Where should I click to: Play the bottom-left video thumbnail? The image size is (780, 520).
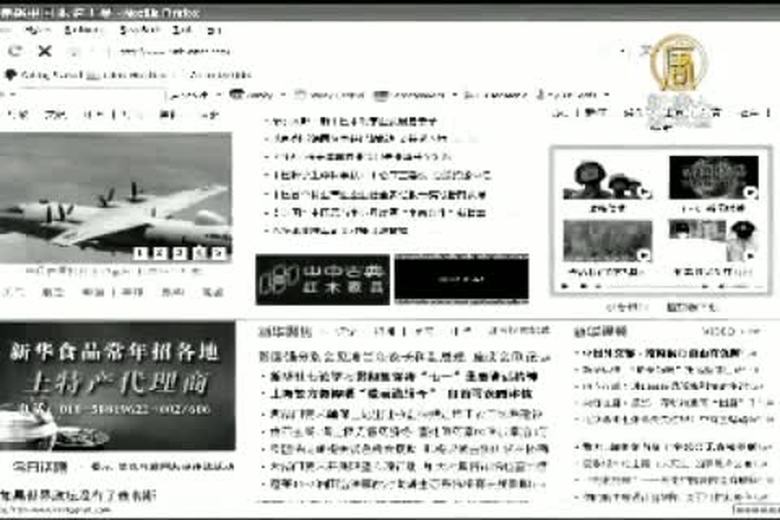607,241
